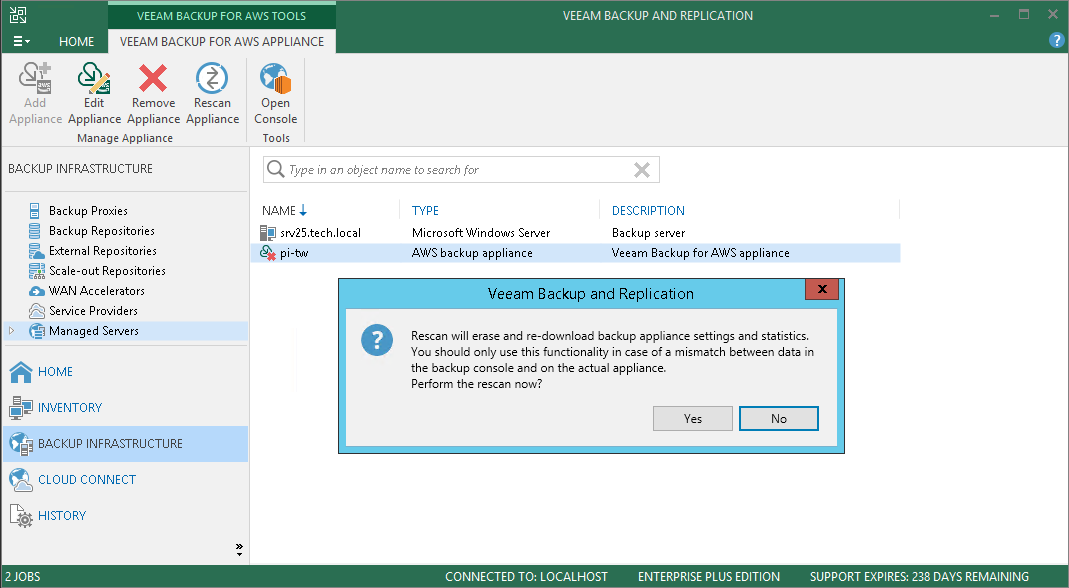
Task: Select the srv25.tech.local row
Action: click(x=575, y=233)
